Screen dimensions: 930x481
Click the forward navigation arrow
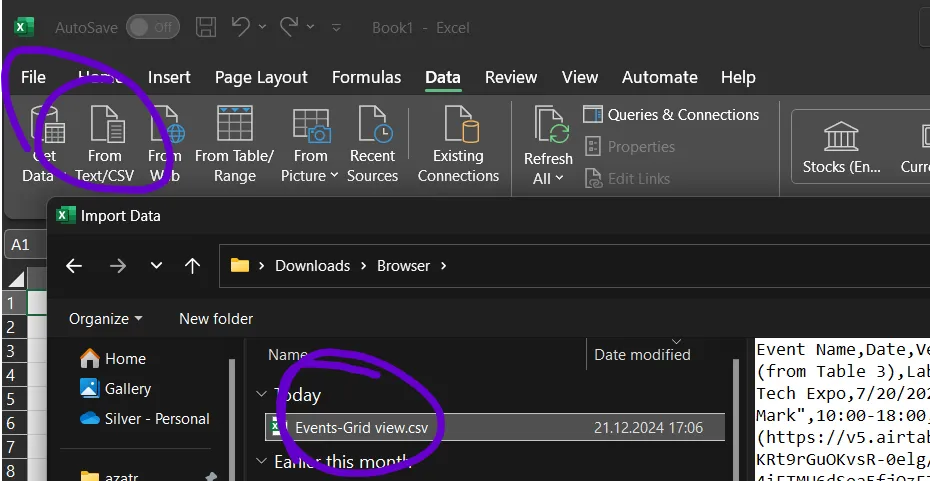coord(117,266)
